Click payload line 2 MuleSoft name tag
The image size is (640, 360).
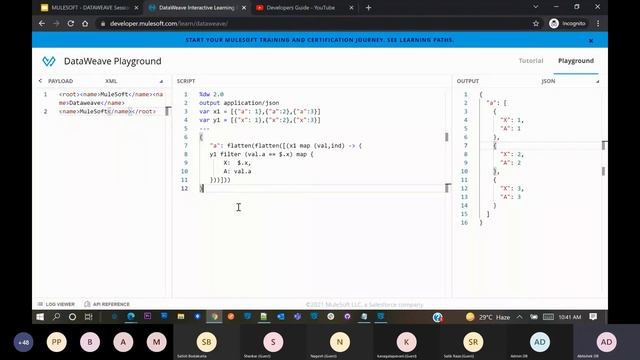107,111
